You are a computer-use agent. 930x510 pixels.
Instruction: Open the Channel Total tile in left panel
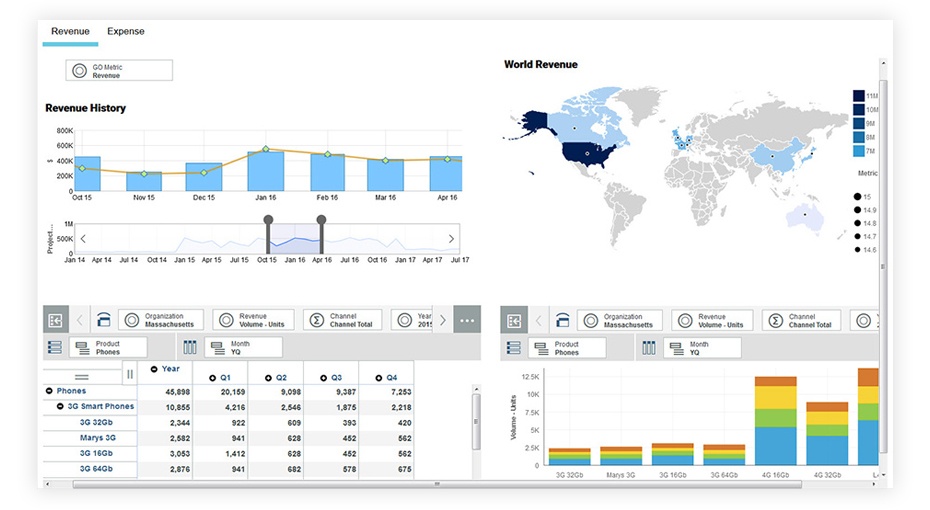tap(342, 320)
